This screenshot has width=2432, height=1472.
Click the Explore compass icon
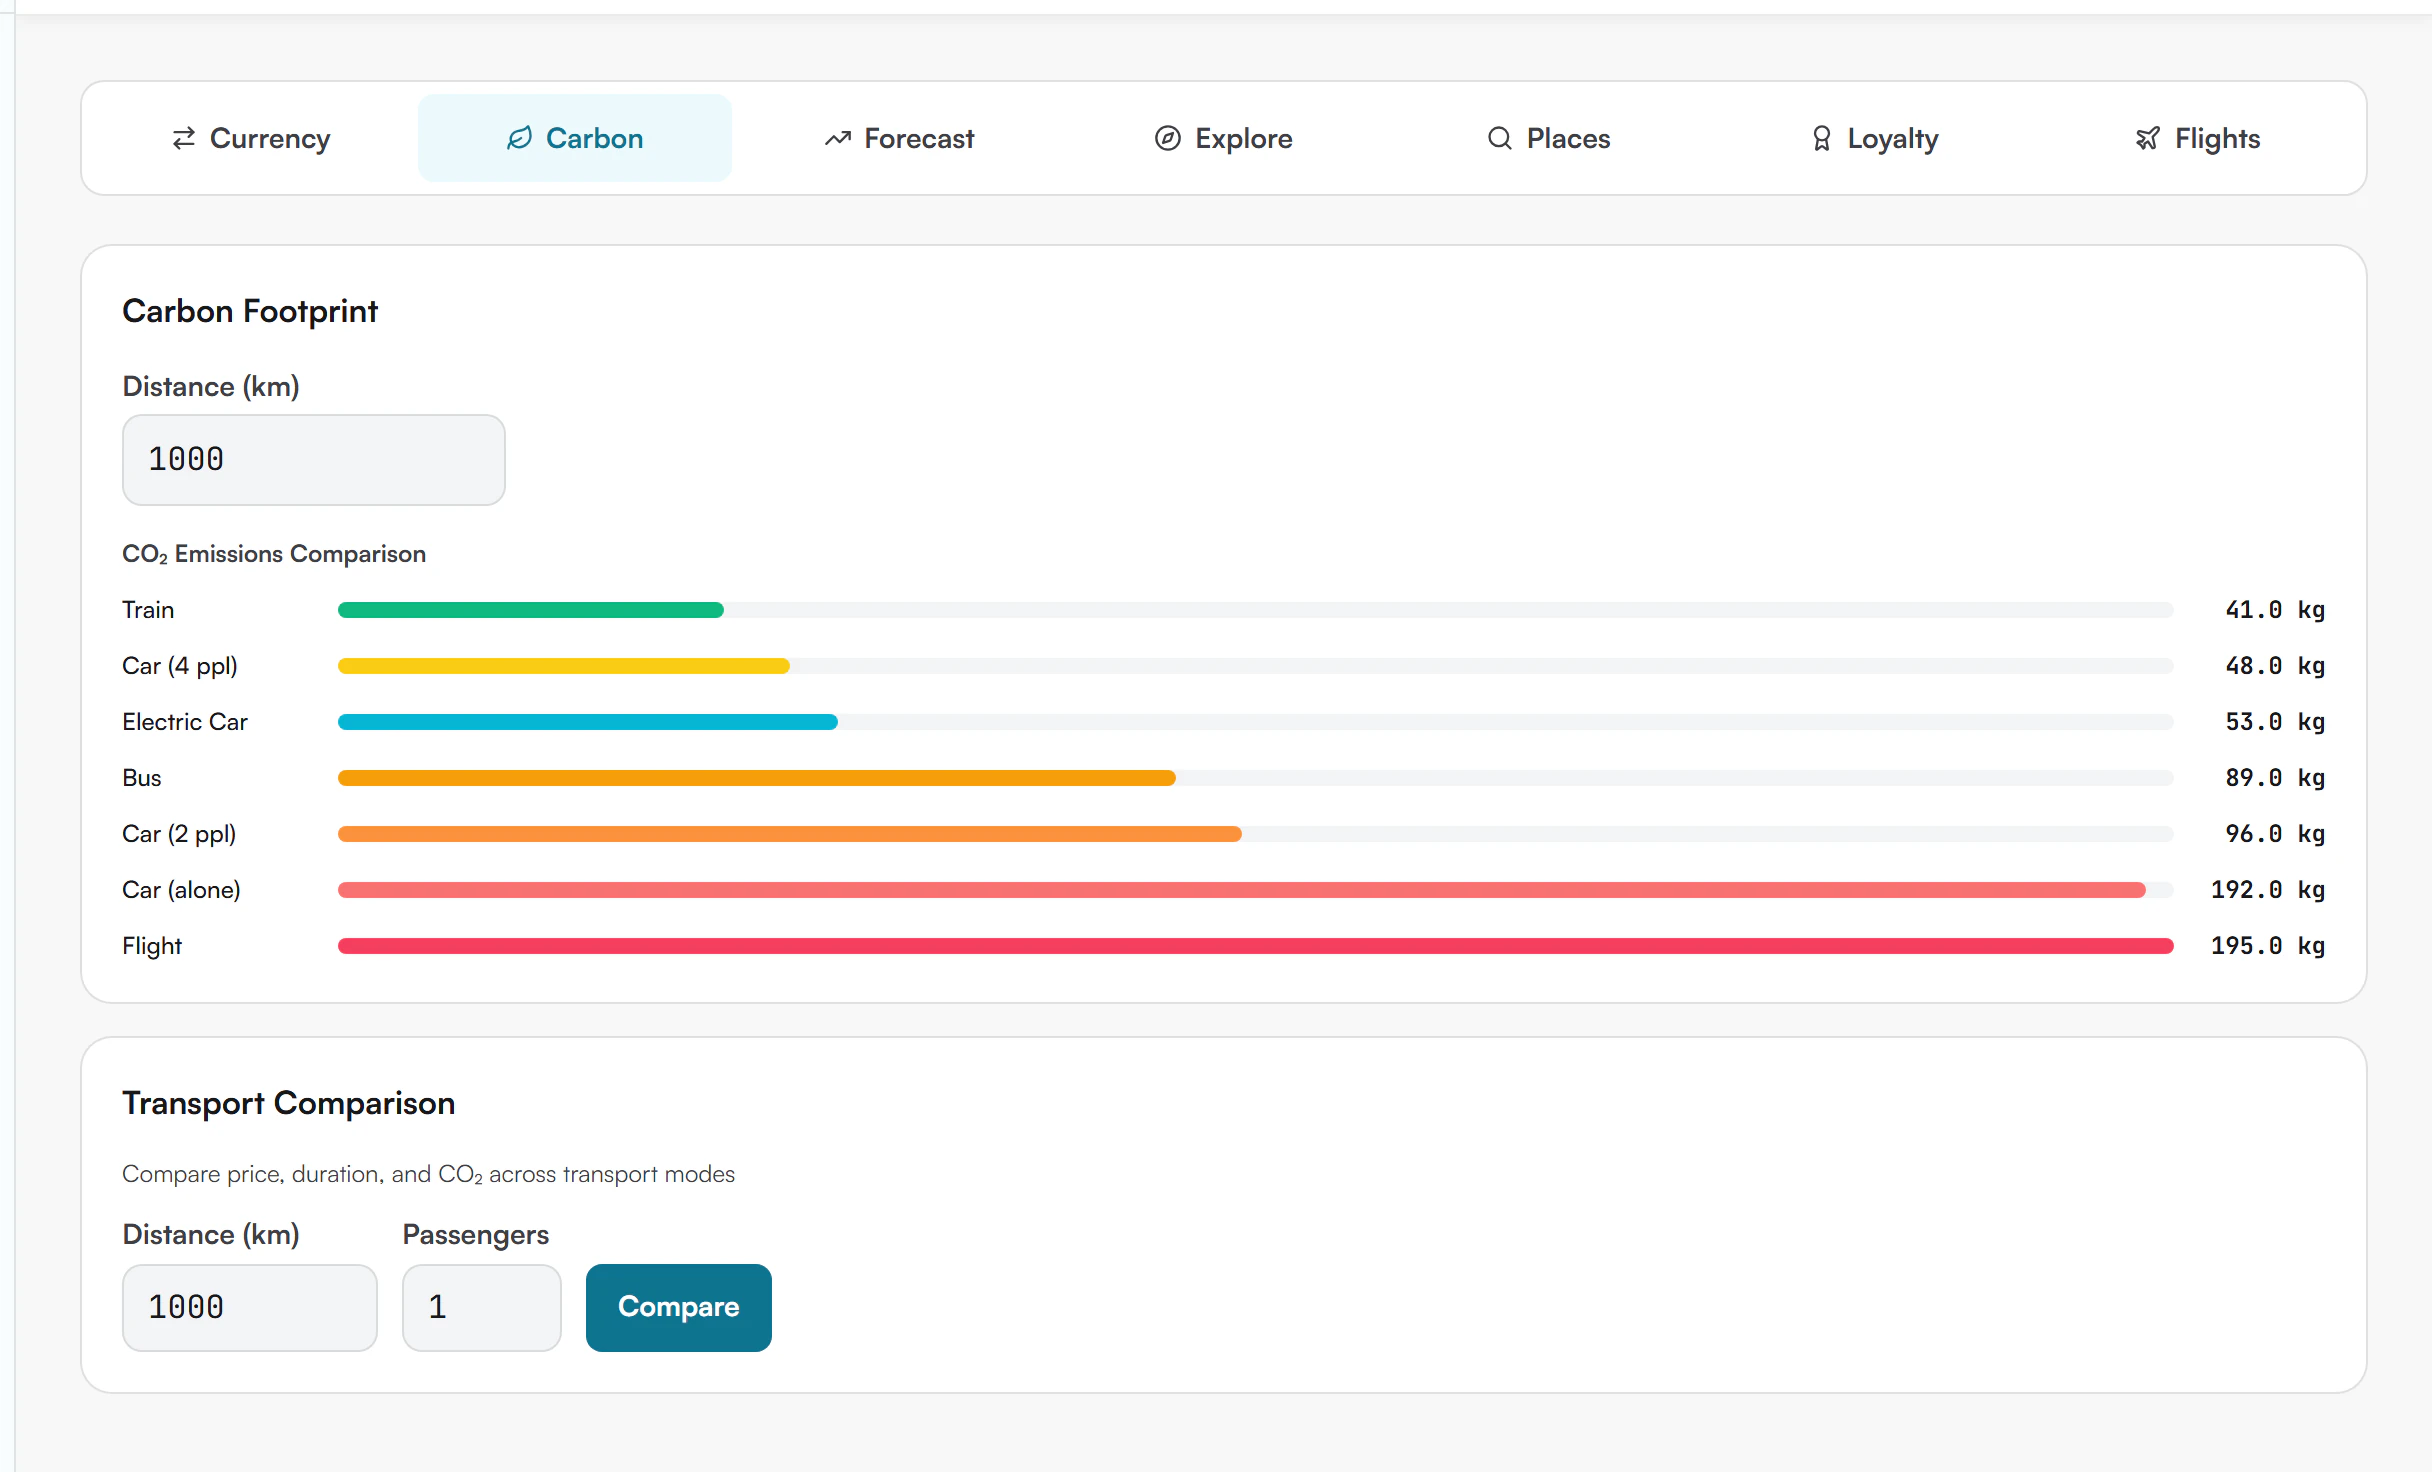click(1168, 138)
